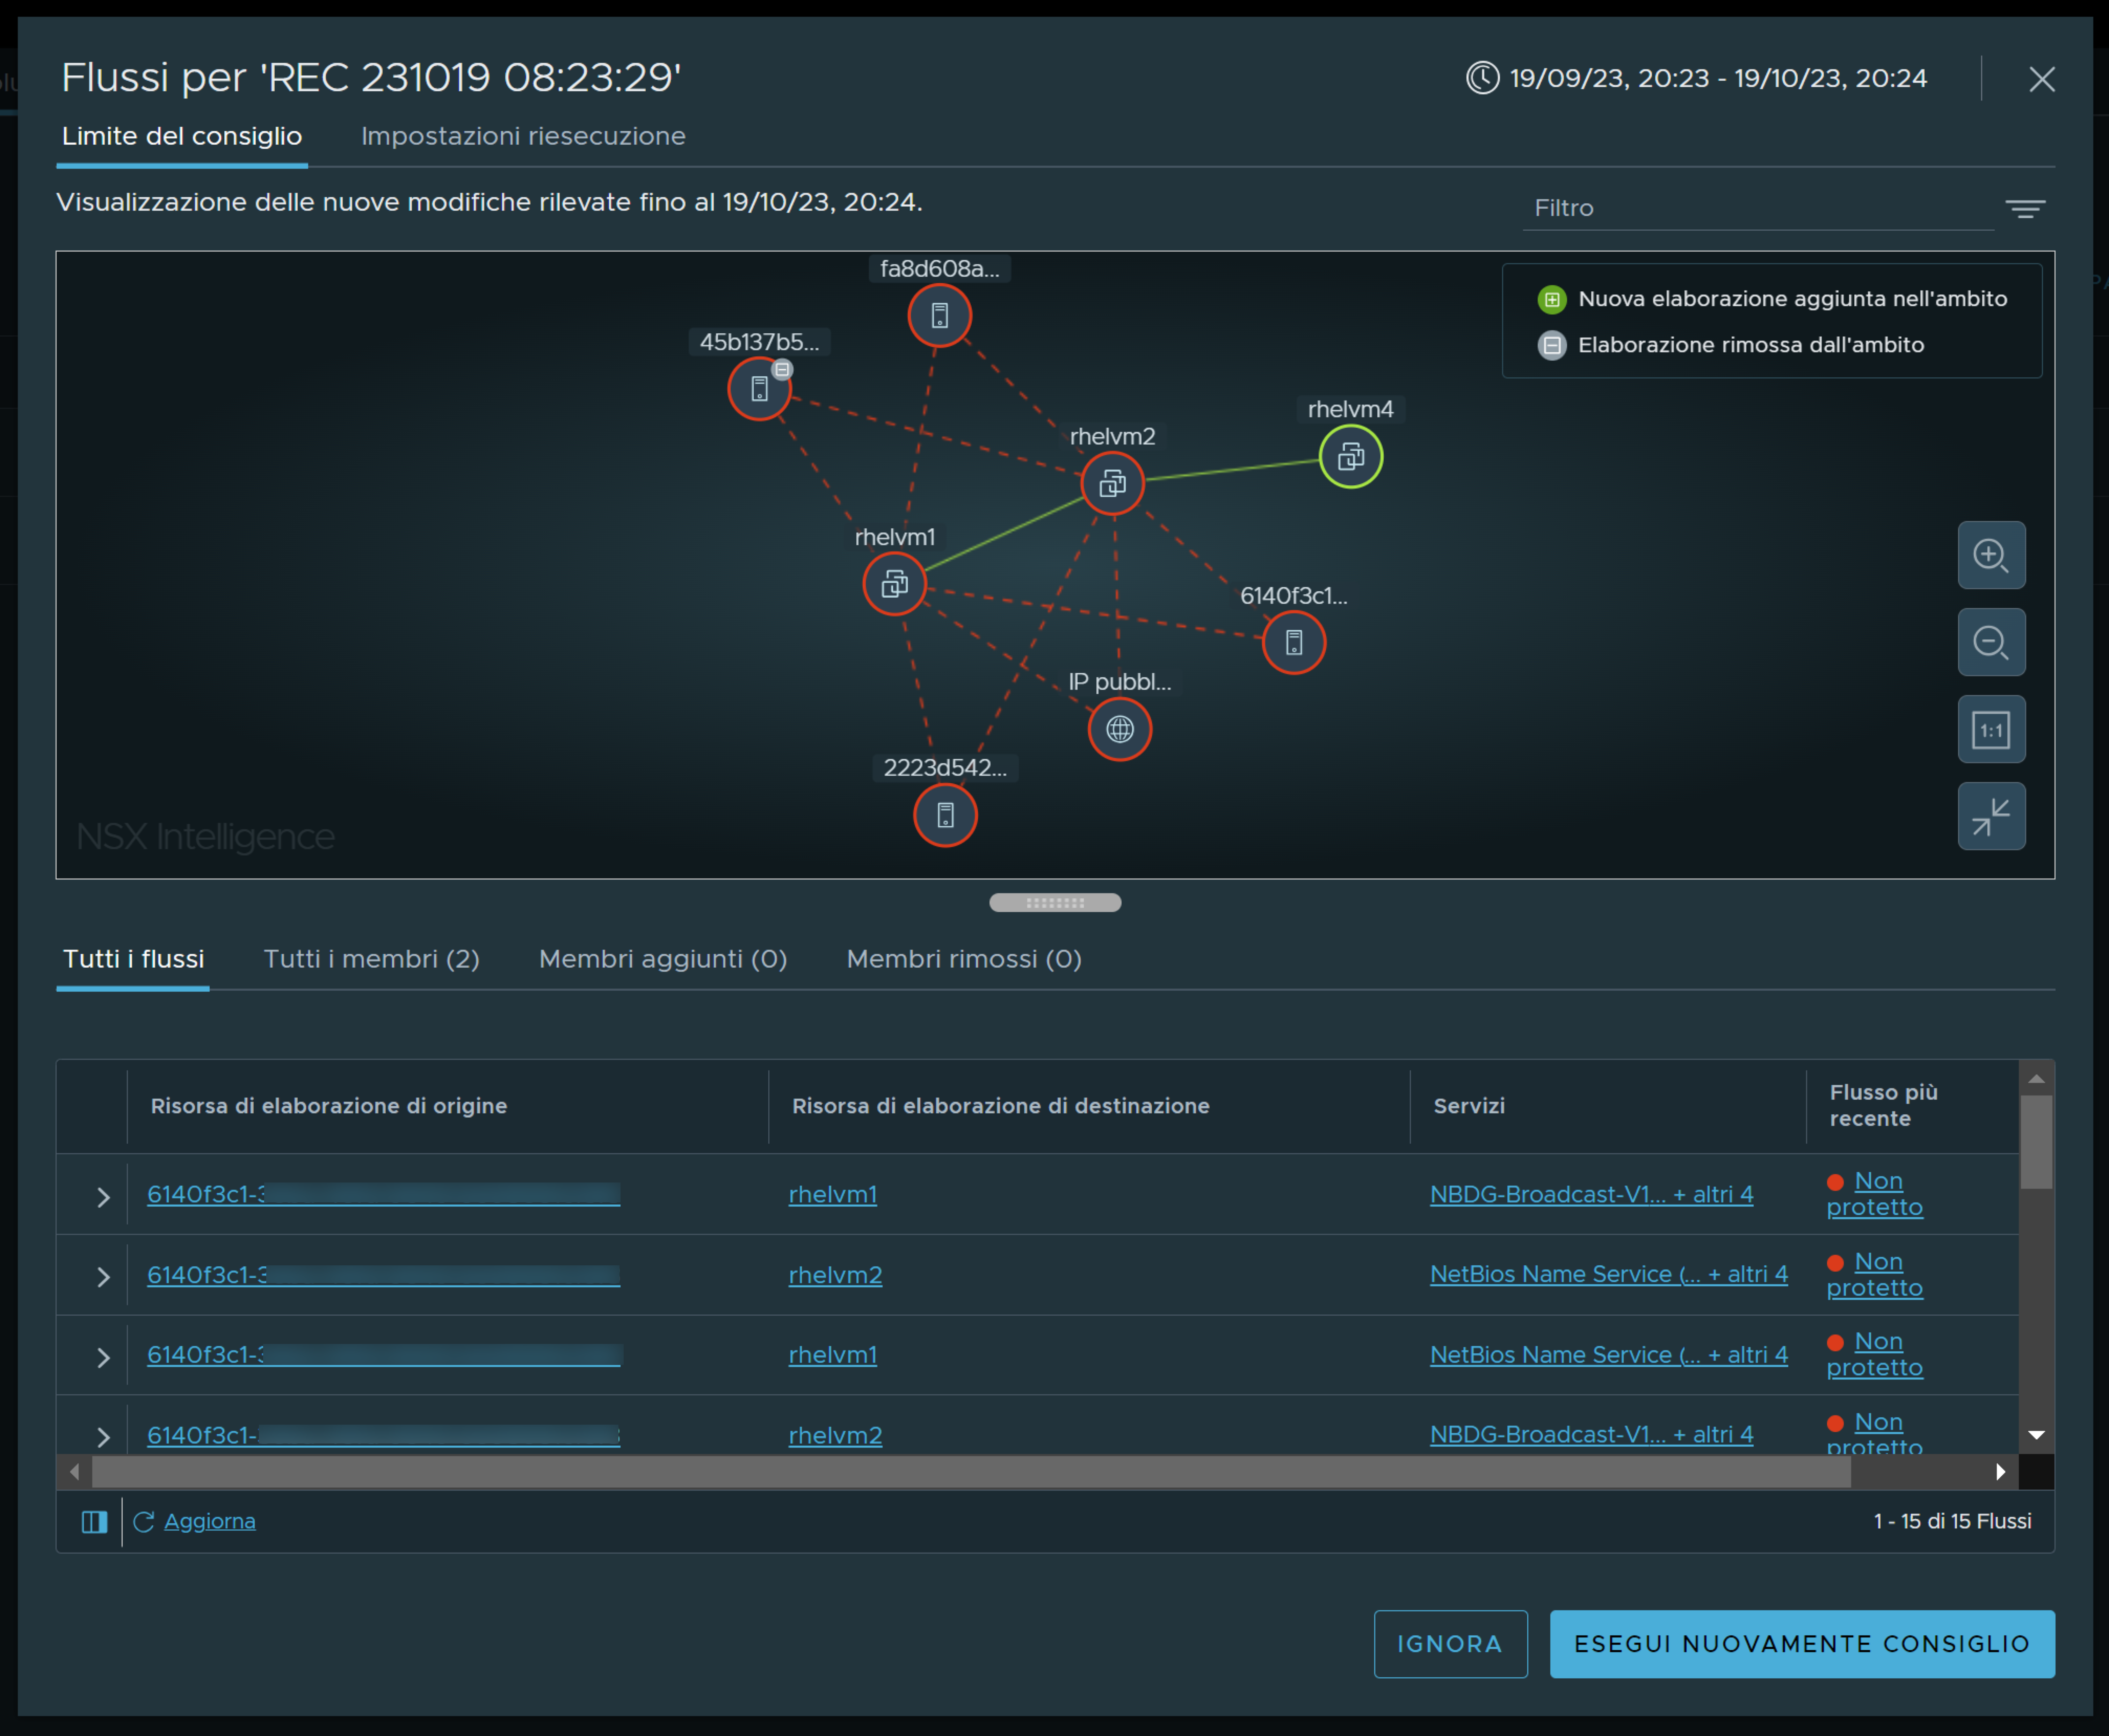
Task: Click the scroll left arrow of table
Action: pos(74,1472)
